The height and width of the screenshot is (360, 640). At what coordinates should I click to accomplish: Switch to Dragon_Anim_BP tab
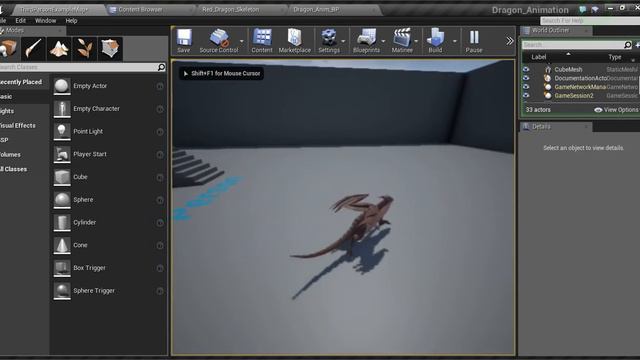click(x=316, y=9)
